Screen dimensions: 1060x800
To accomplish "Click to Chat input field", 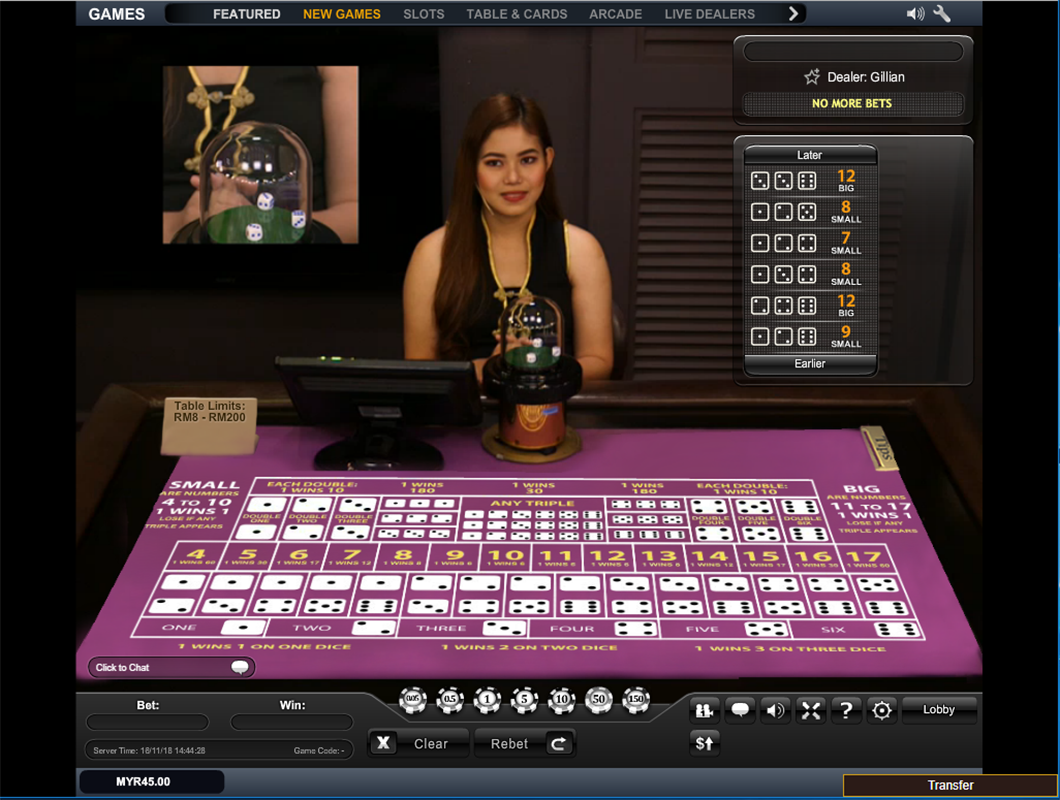I will 162,667.
